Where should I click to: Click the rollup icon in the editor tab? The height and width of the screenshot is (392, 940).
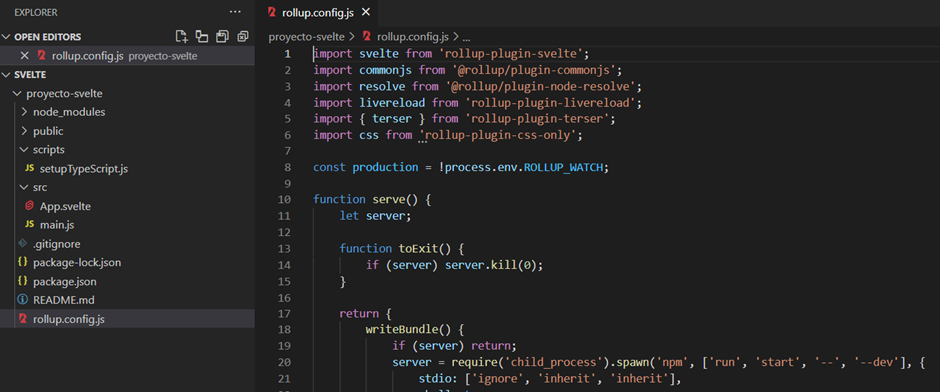point(273,12)
